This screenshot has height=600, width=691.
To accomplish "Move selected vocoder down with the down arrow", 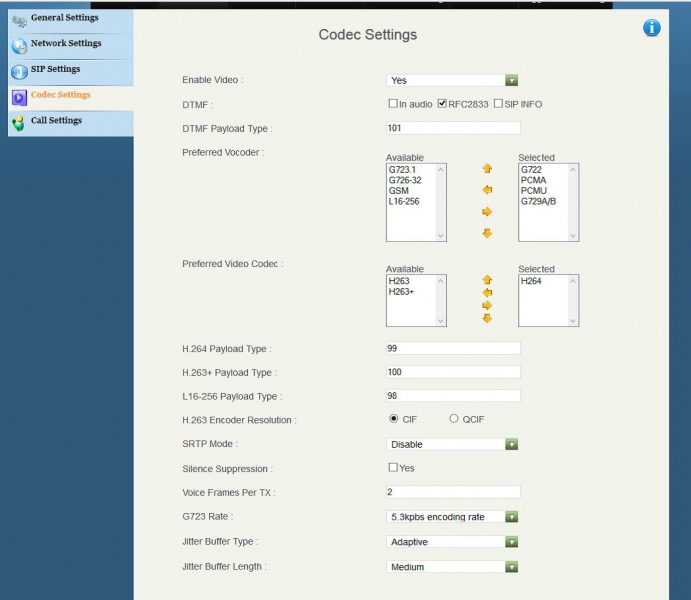I will point(487,233).
